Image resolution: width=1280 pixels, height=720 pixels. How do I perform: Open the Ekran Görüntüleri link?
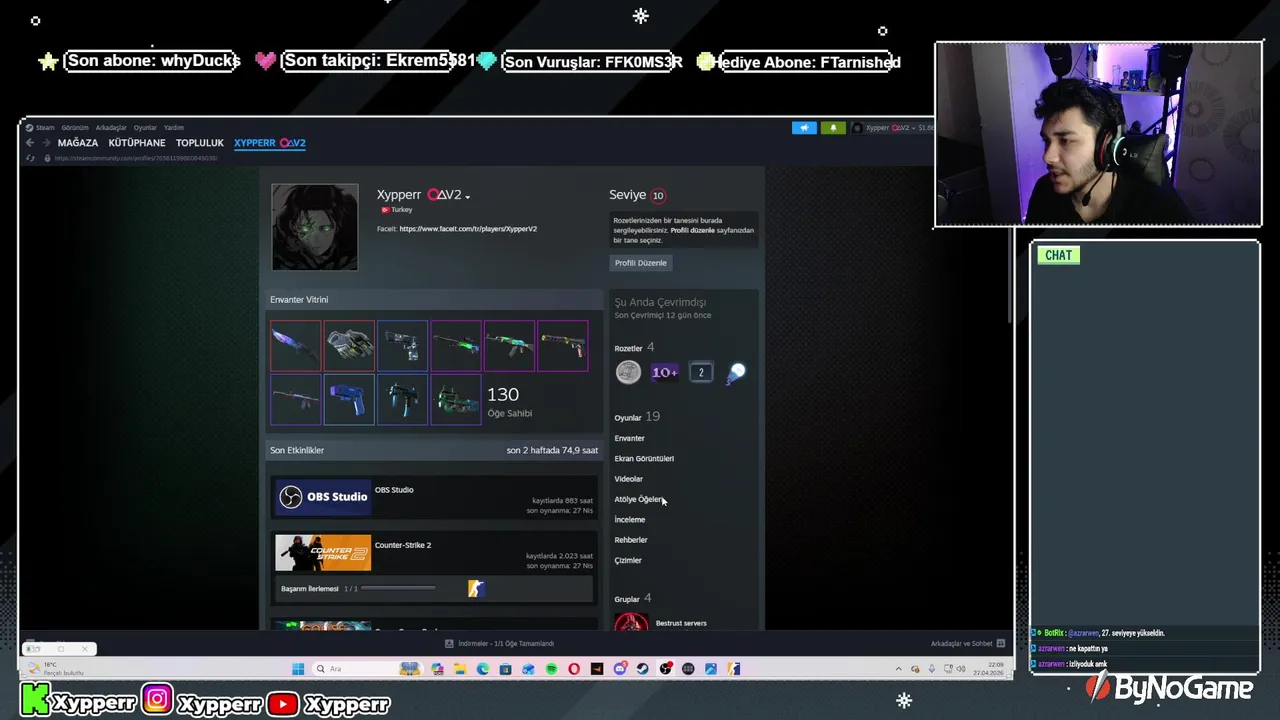click(644, 459)
